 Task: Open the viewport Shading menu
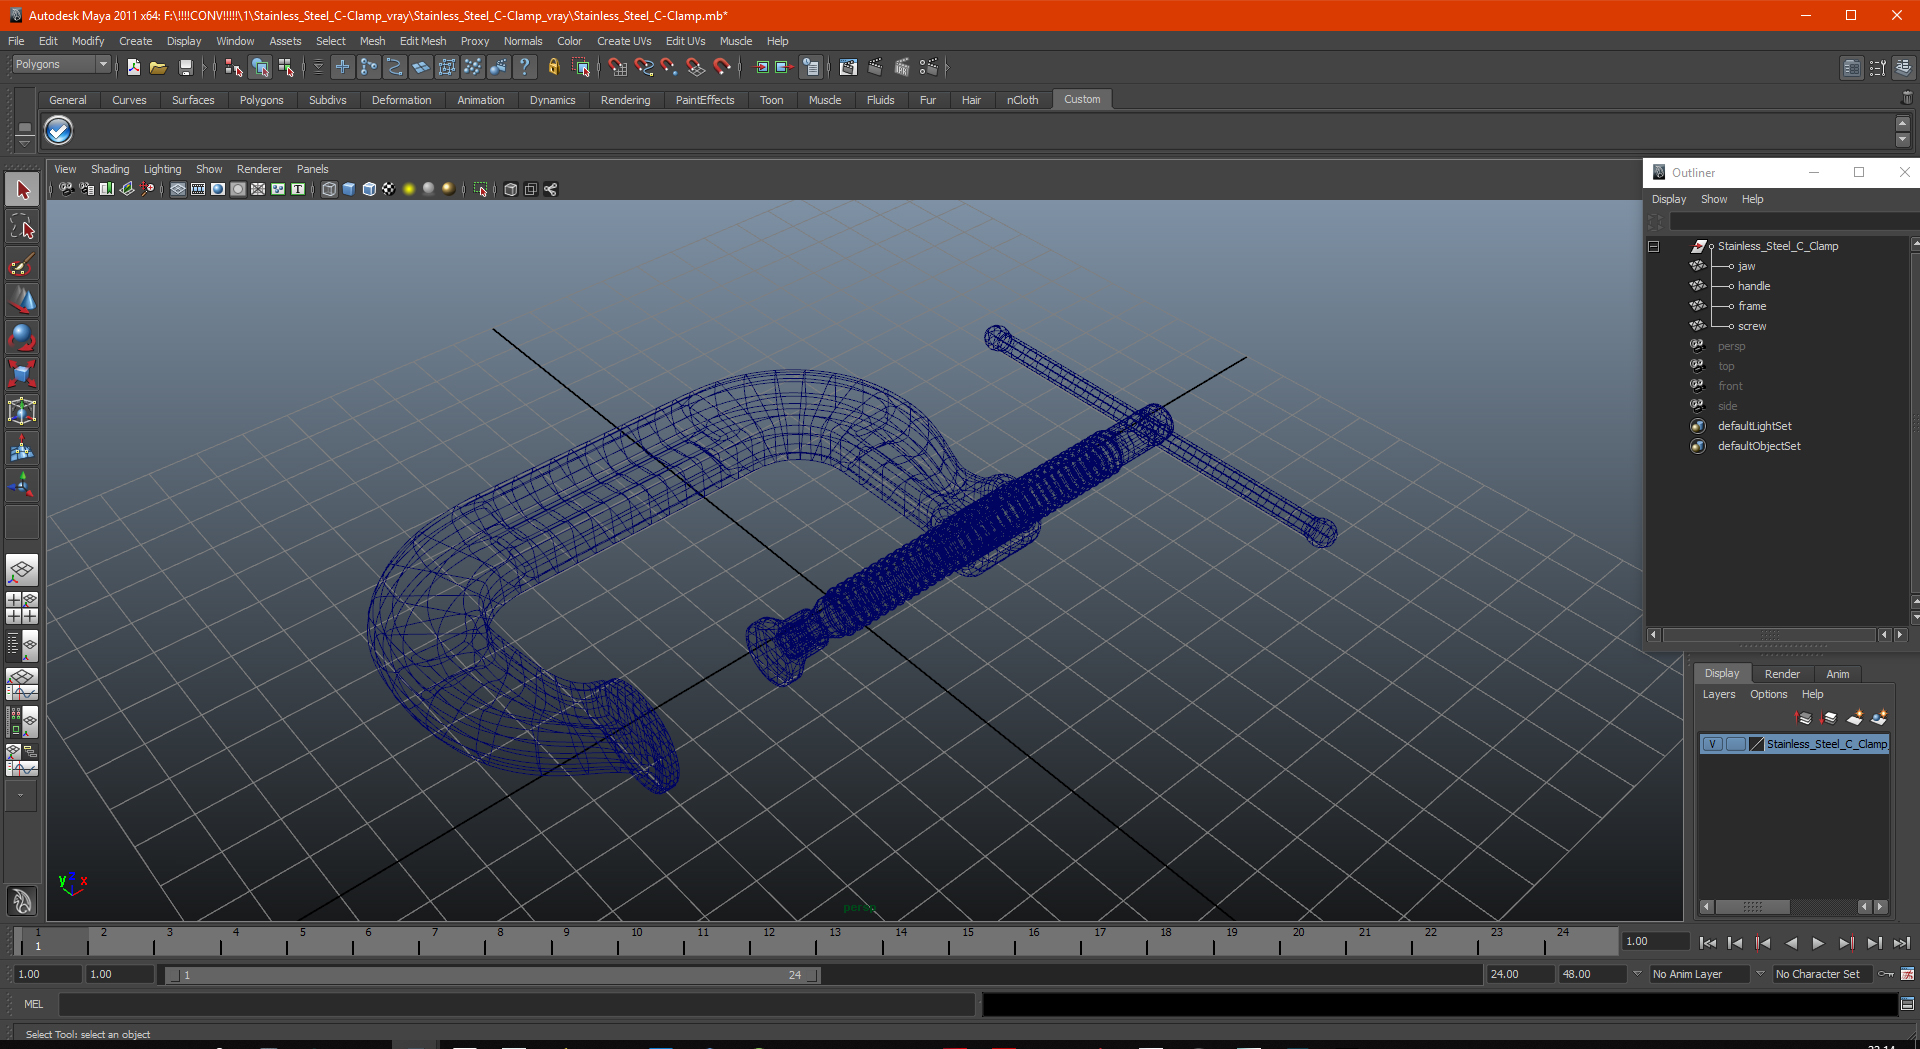[110, 169]
